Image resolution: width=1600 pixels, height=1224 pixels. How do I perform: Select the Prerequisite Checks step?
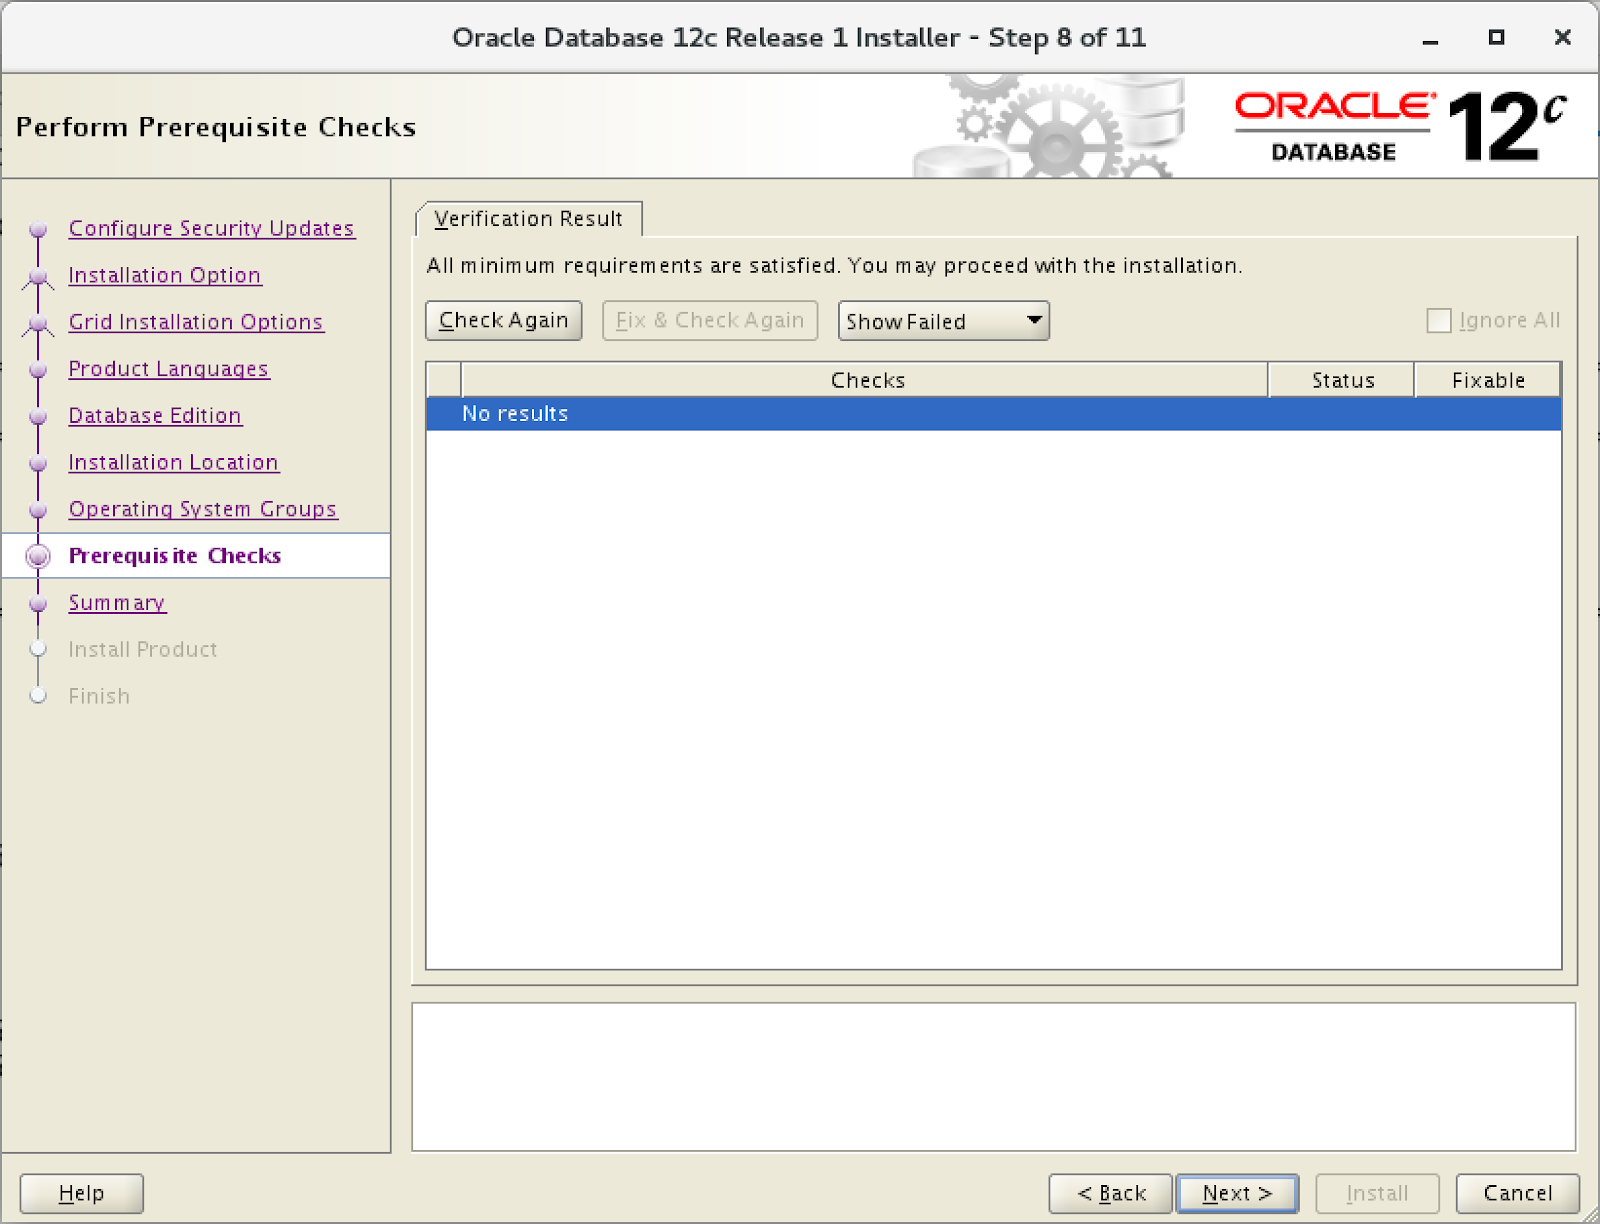tap(174, 556)
